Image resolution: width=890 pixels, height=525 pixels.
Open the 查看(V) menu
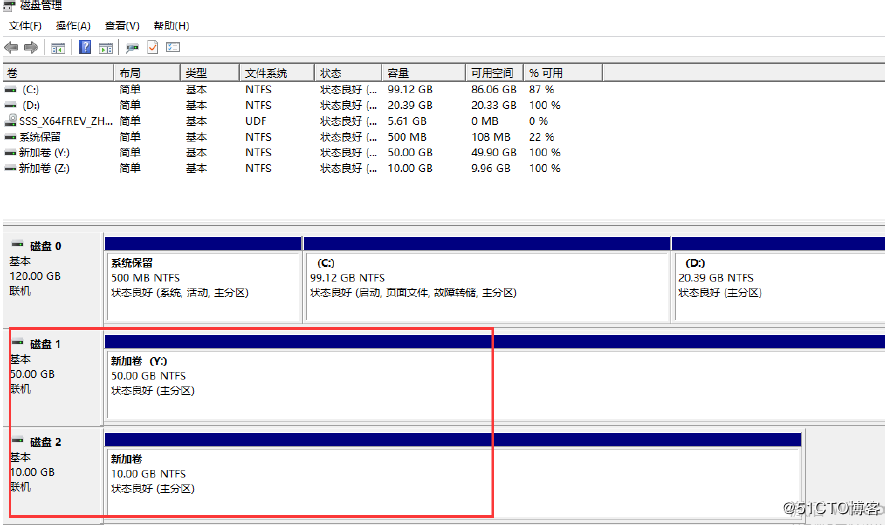pyautogui.click(x=122, y=26)
